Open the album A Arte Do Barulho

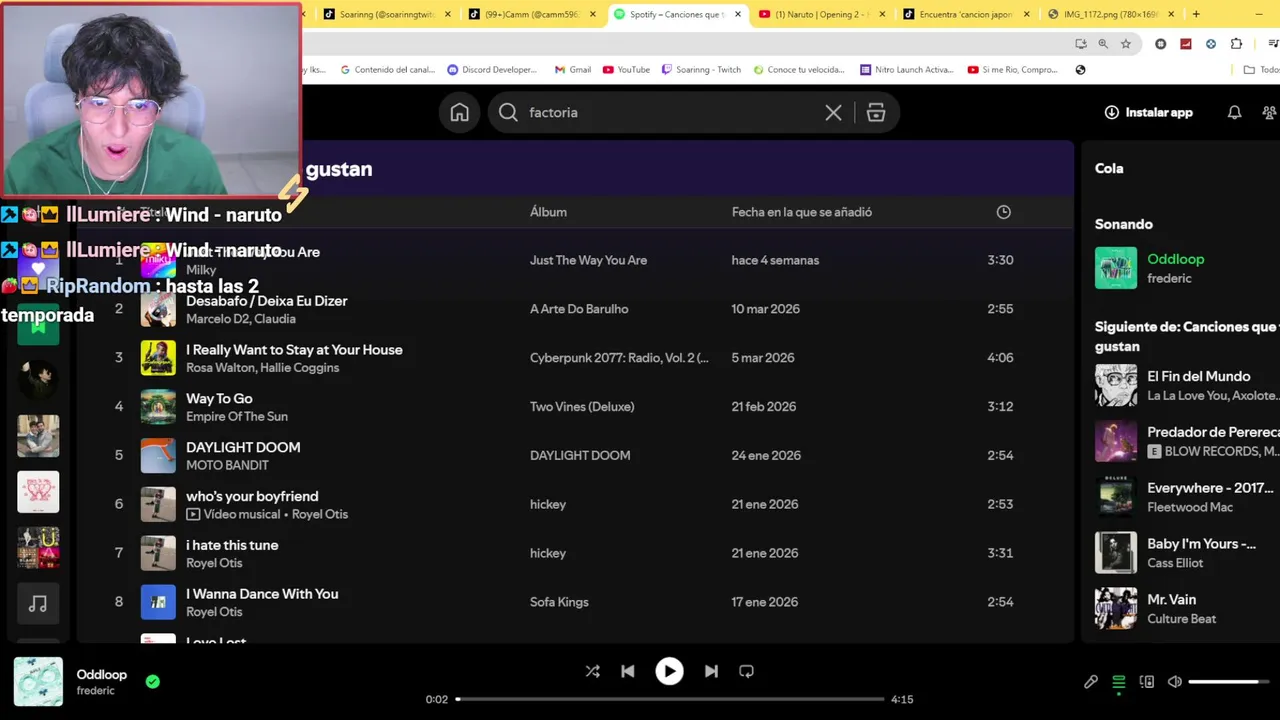pyautogui.click(x=579, y=309)
